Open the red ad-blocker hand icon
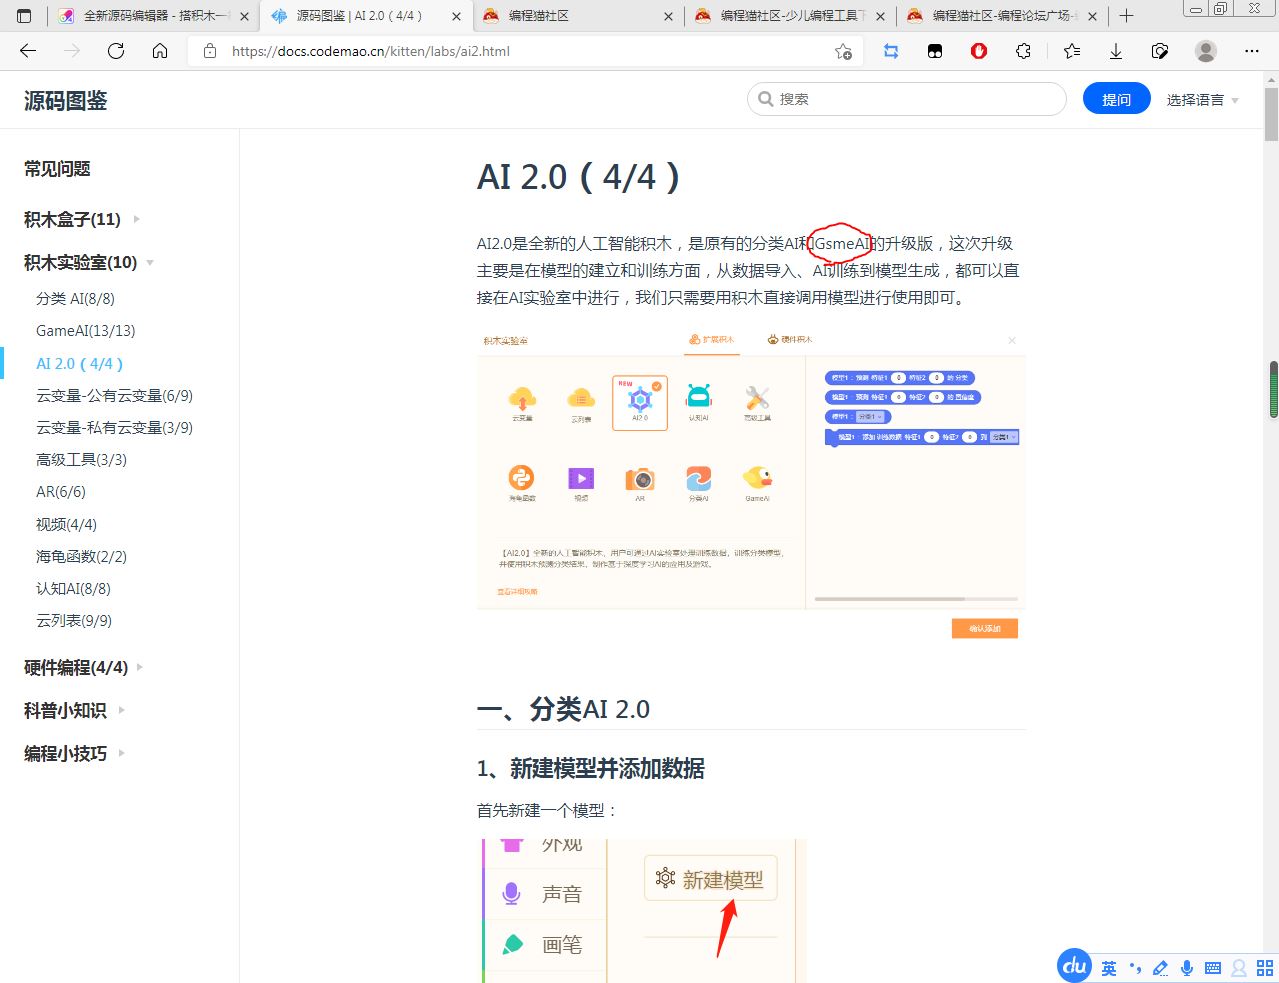 [979, 51]
